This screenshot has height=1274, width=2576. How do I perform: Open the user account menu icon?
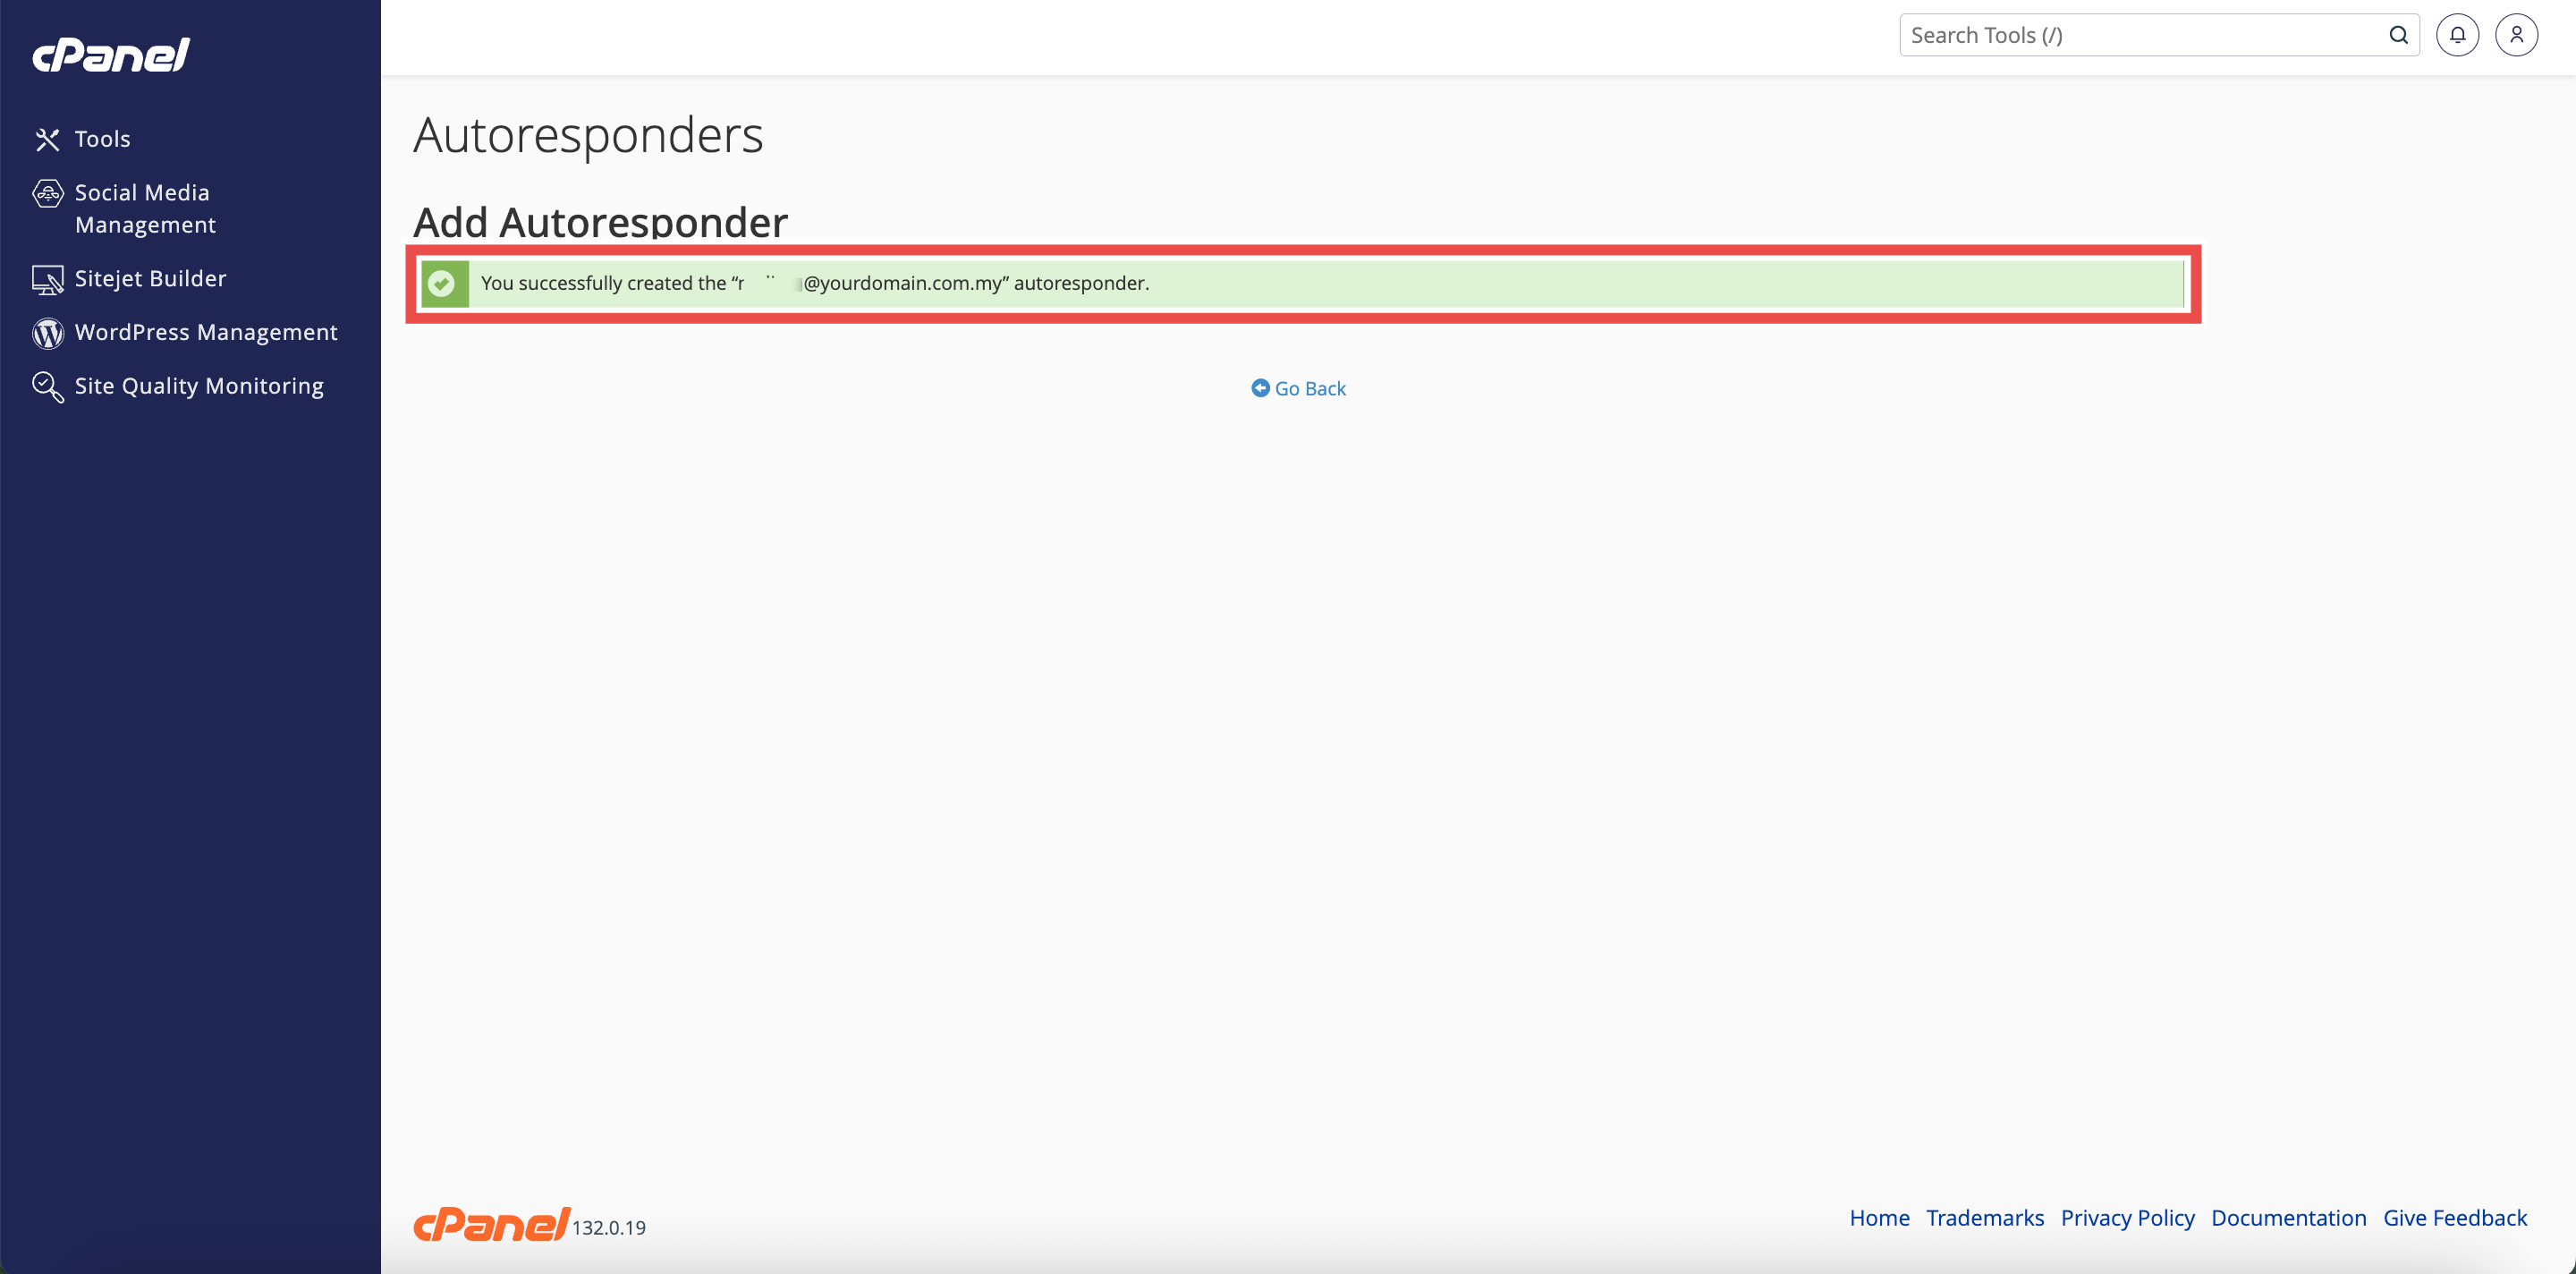(x=2516, y=35)
